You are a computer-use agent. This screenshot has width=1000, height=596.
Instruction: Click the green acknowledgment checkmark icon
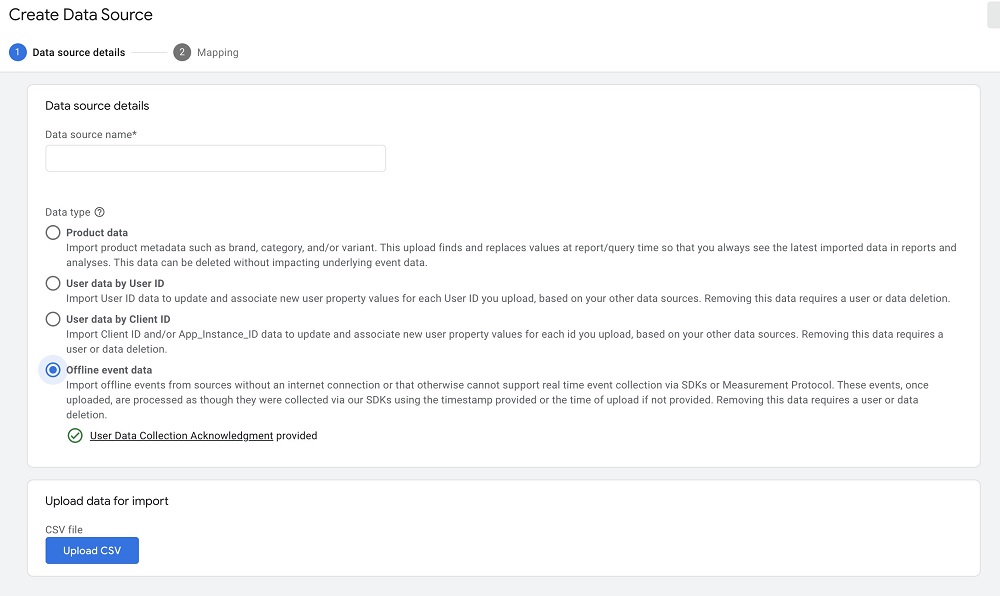(75, 436)
